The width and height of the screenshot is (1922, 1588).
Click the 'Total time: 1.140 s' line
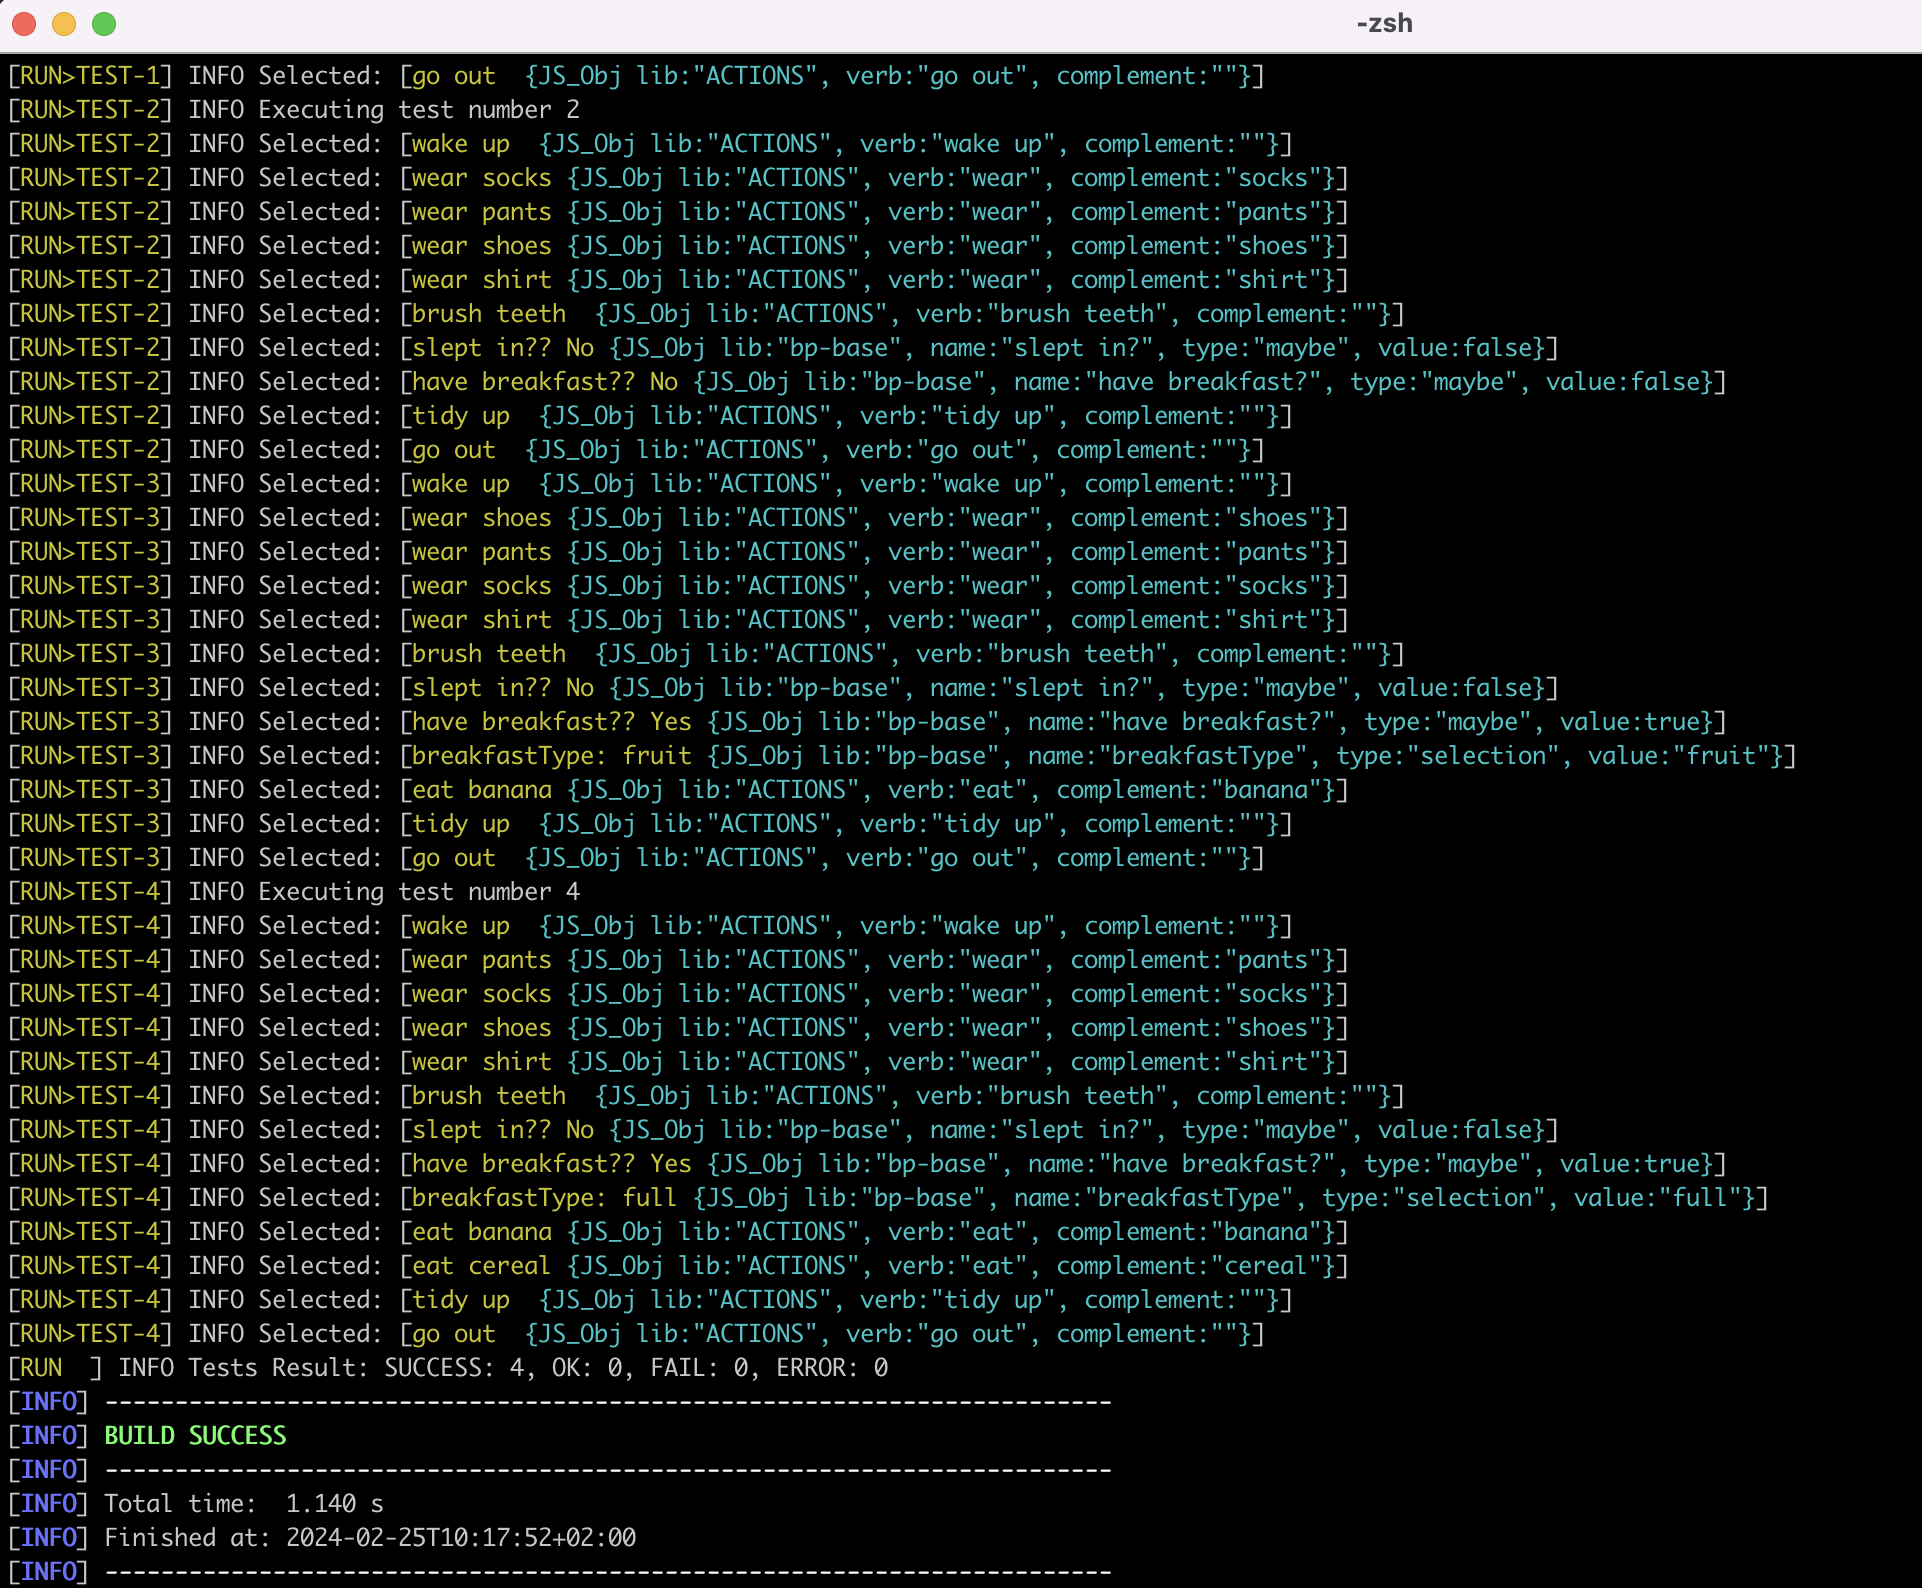coord(196,1504)
